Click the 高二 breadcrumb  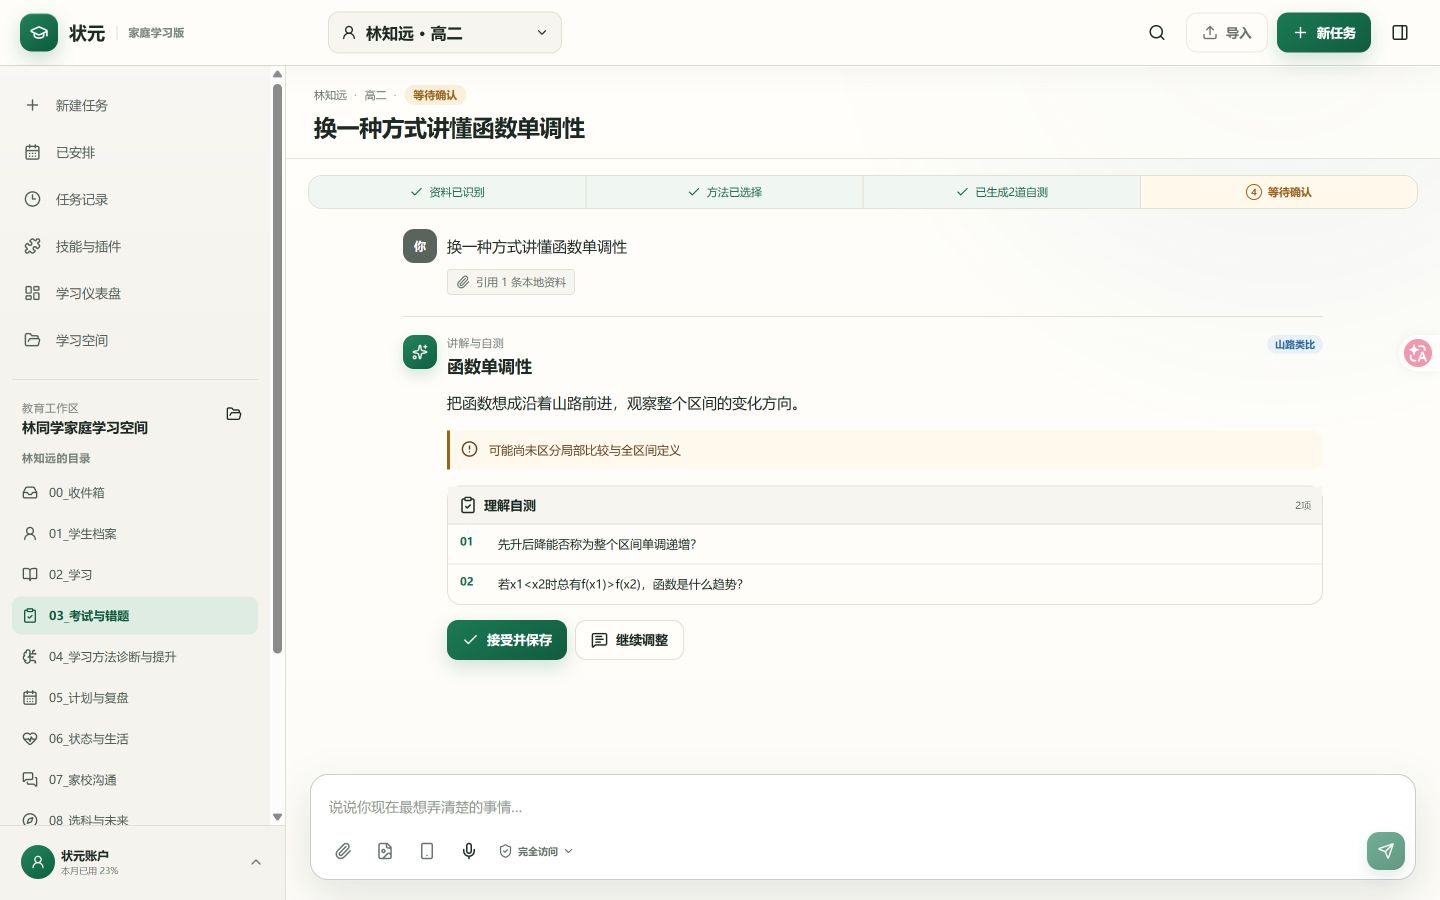(375, 95)
